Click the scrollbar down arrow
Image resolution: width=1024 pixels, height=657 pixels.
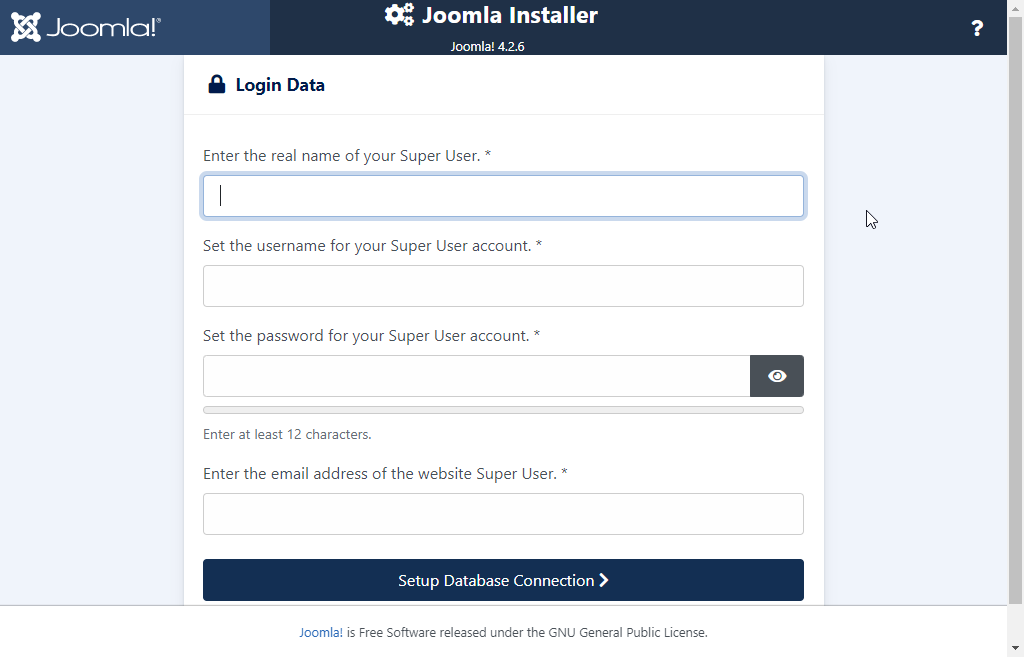click(x=1016, y=649)
